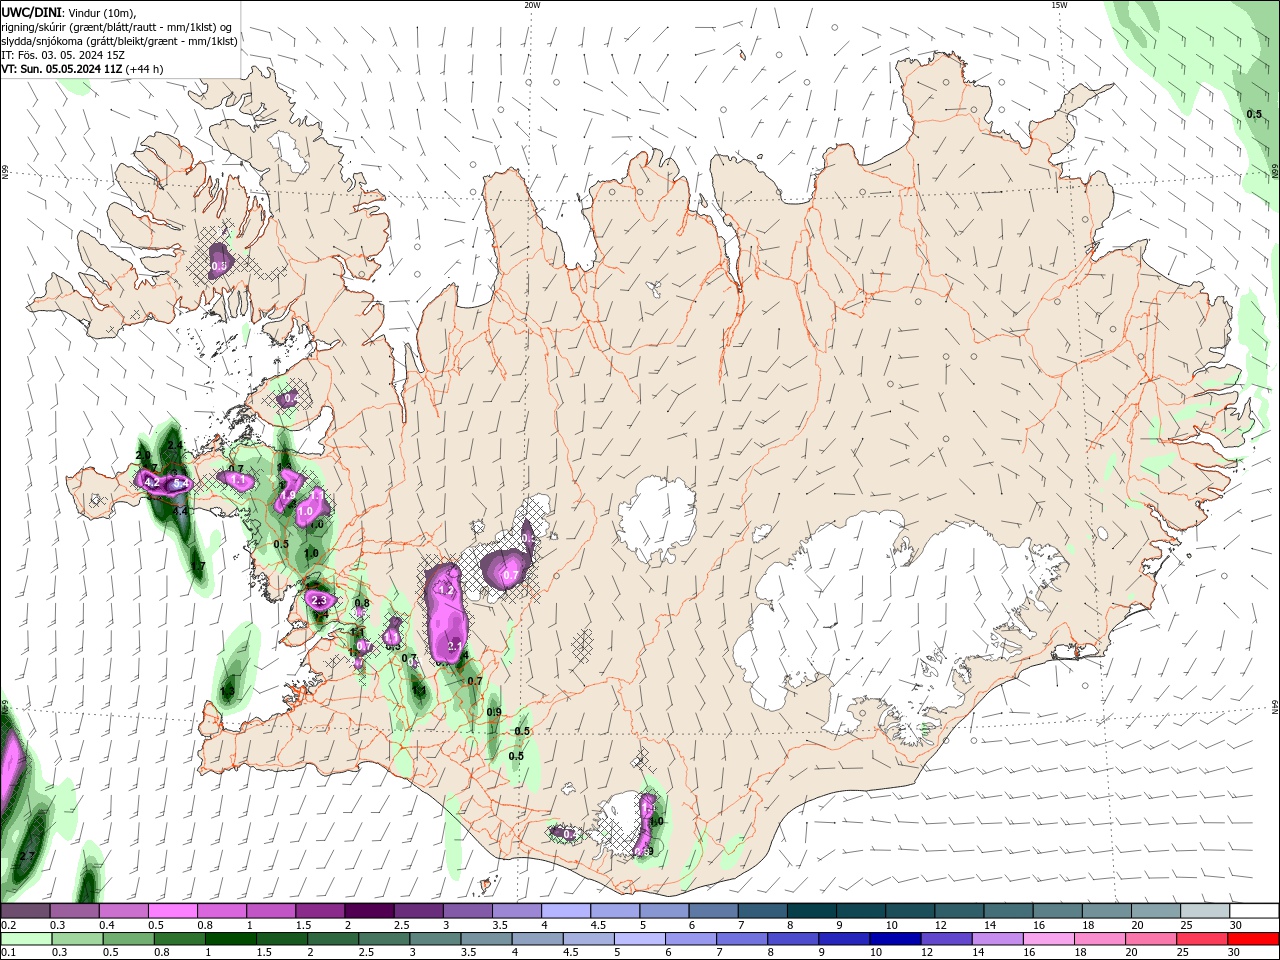Viewport: 1280px width, 960px height.
Task: Click the lower legend pale green swatch labeled 0.1
Action: (25, 939)
